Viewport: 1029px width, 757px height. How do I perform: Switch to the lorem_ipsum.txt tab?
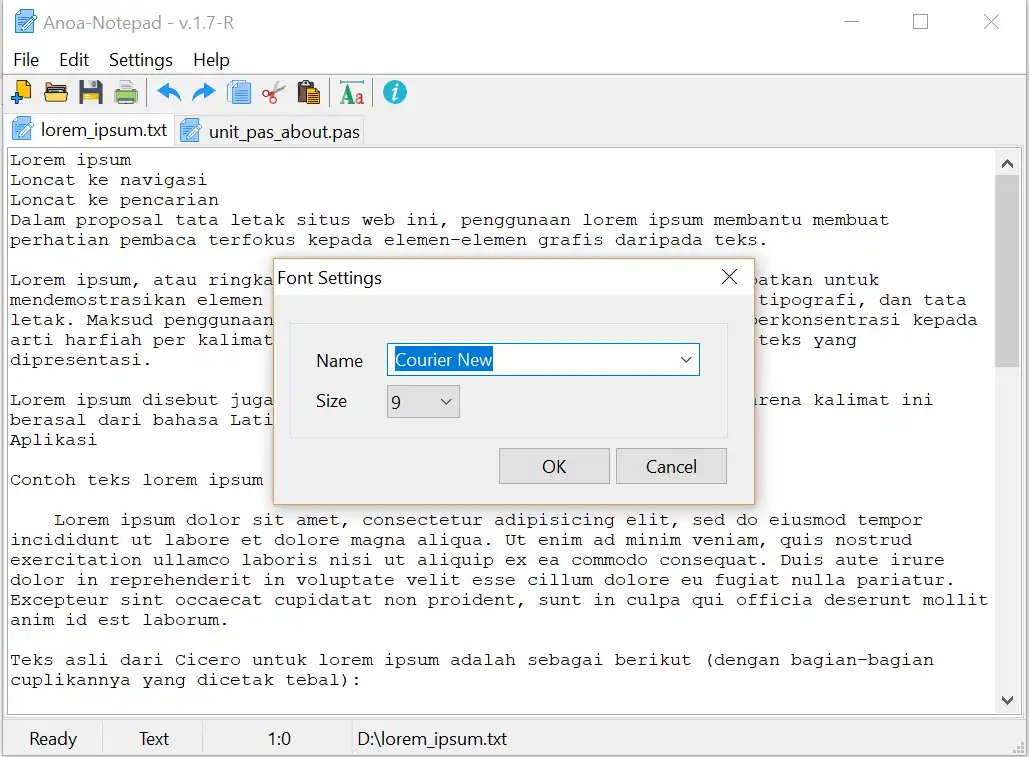tap(91, 130)
